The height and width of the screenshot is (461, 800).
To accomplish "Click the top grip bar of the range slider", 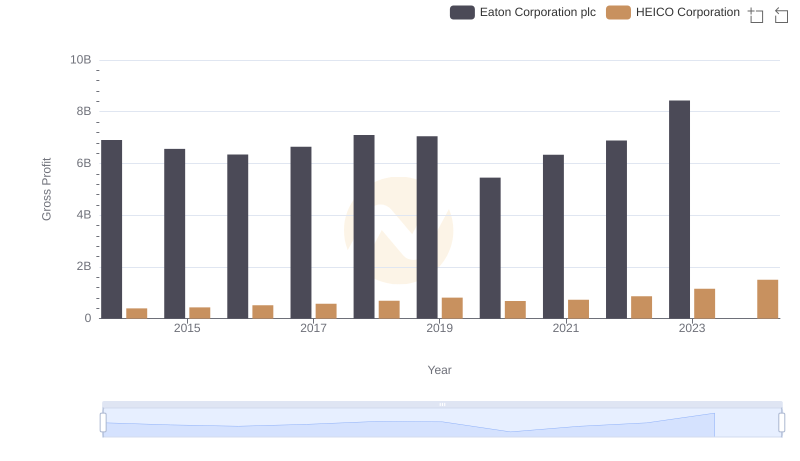I will (442, 404).
